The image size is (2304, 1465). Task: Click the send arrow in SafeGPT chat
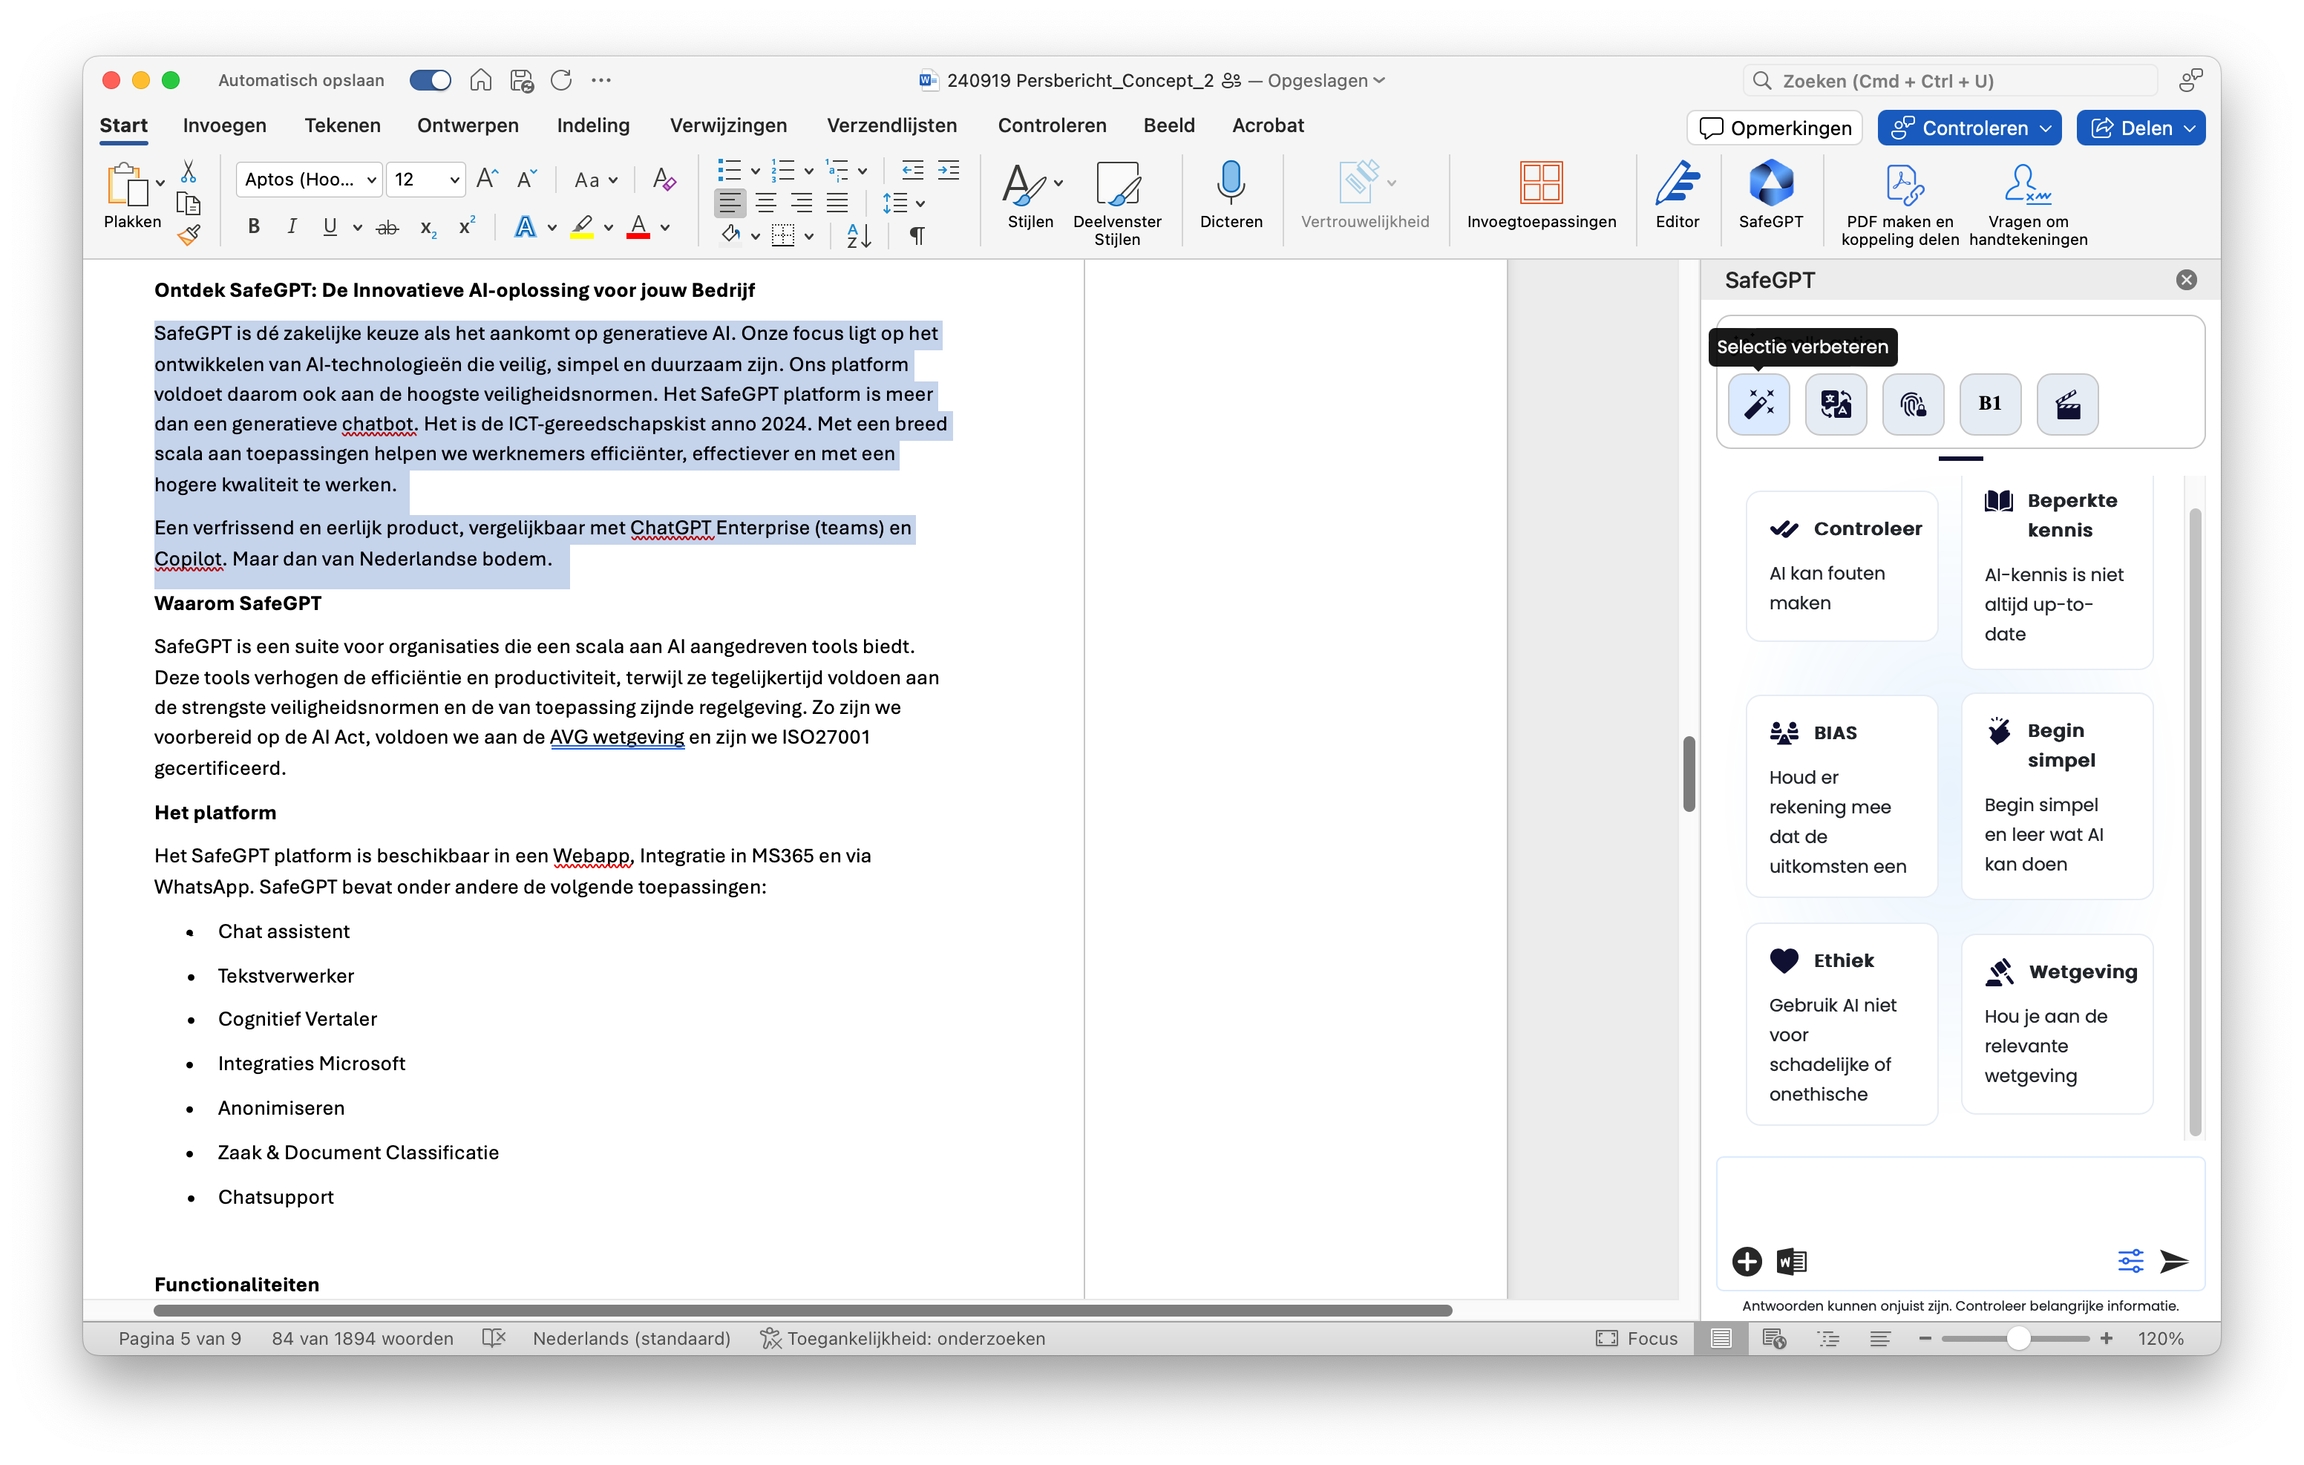click(x=2173, y=1261)
